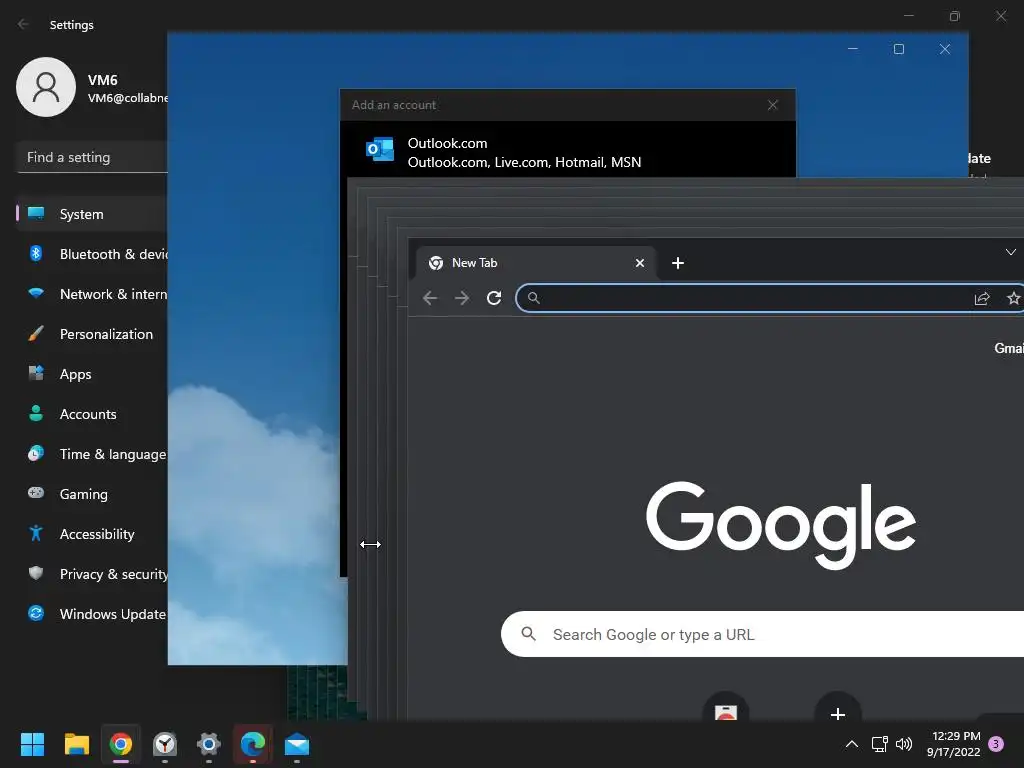
Task: Click the sync icon beside Windows Update
Action: click(x=36, y=613)
